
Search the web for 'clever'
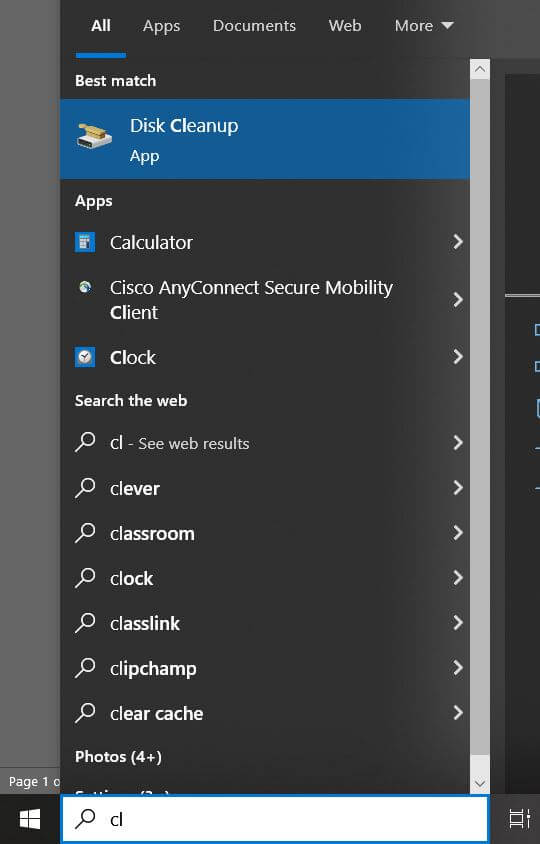pyautogui.click(x=264, y=488)
